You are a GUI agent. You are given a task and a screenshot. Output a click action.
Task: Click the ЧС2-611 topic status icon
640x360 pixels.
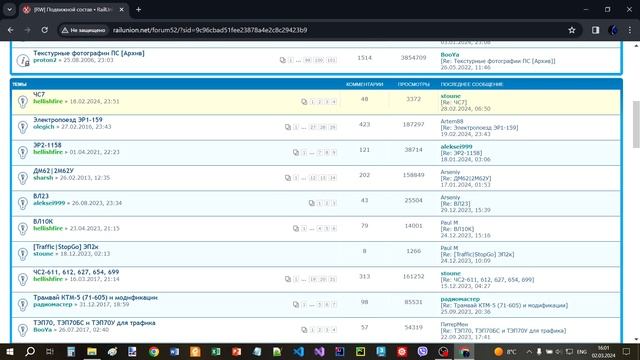pyautogui.click(x=23, y=279)
